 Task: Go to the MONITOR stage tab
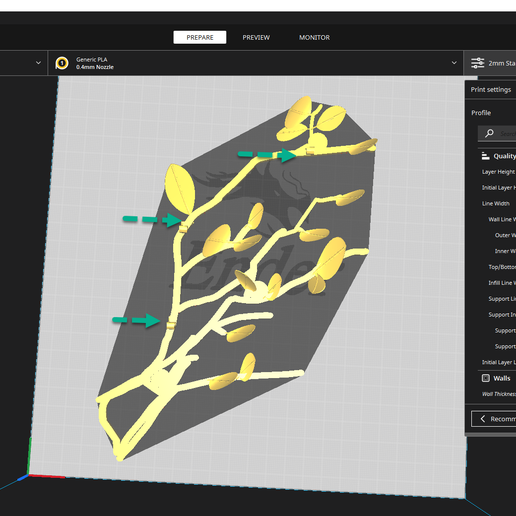pyautogui.click(x=314, y=37)
